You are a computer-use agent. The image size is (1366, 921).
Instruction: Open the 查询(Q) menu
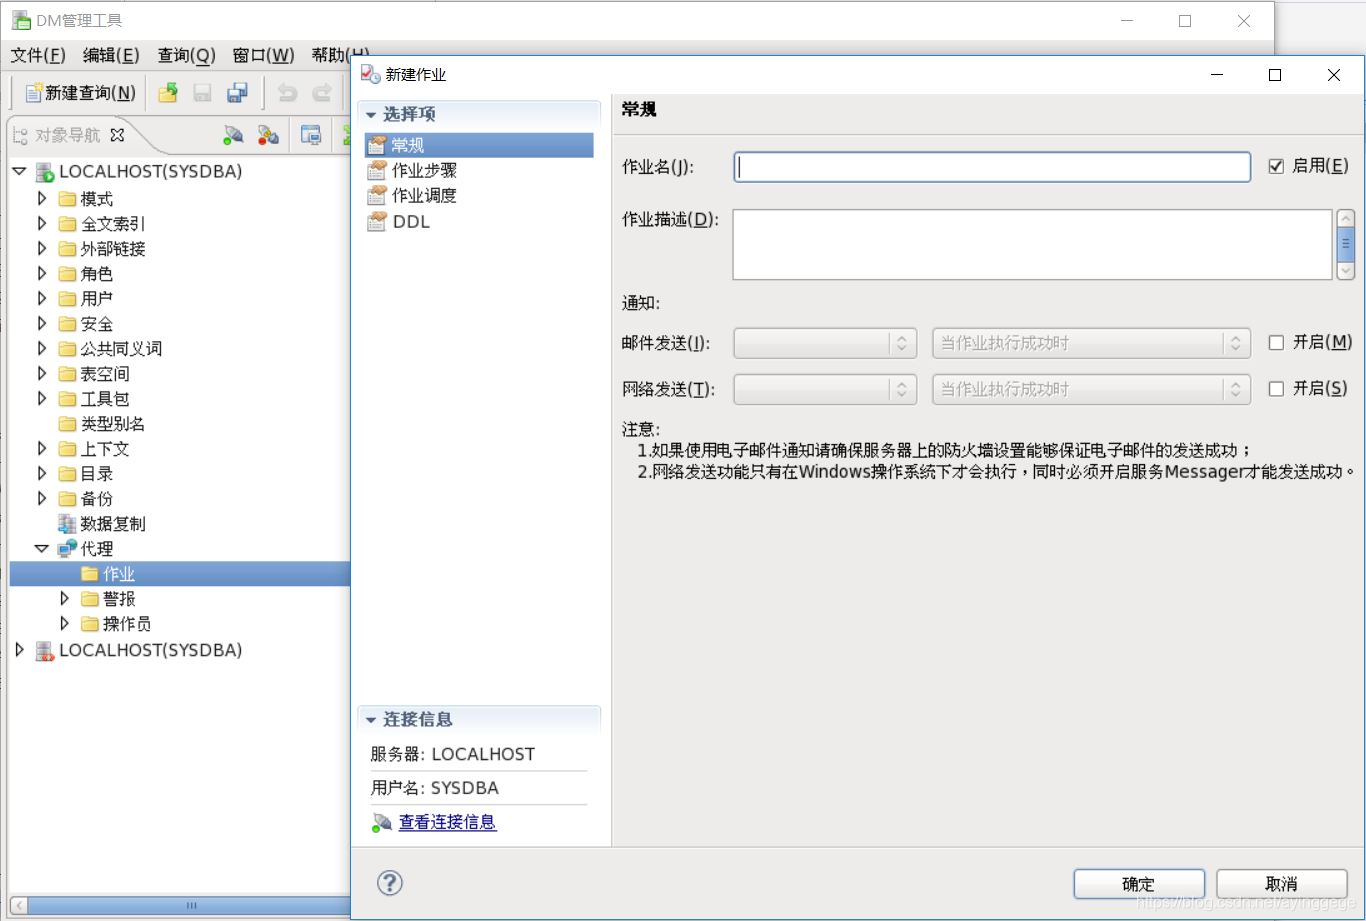point(186,55)
